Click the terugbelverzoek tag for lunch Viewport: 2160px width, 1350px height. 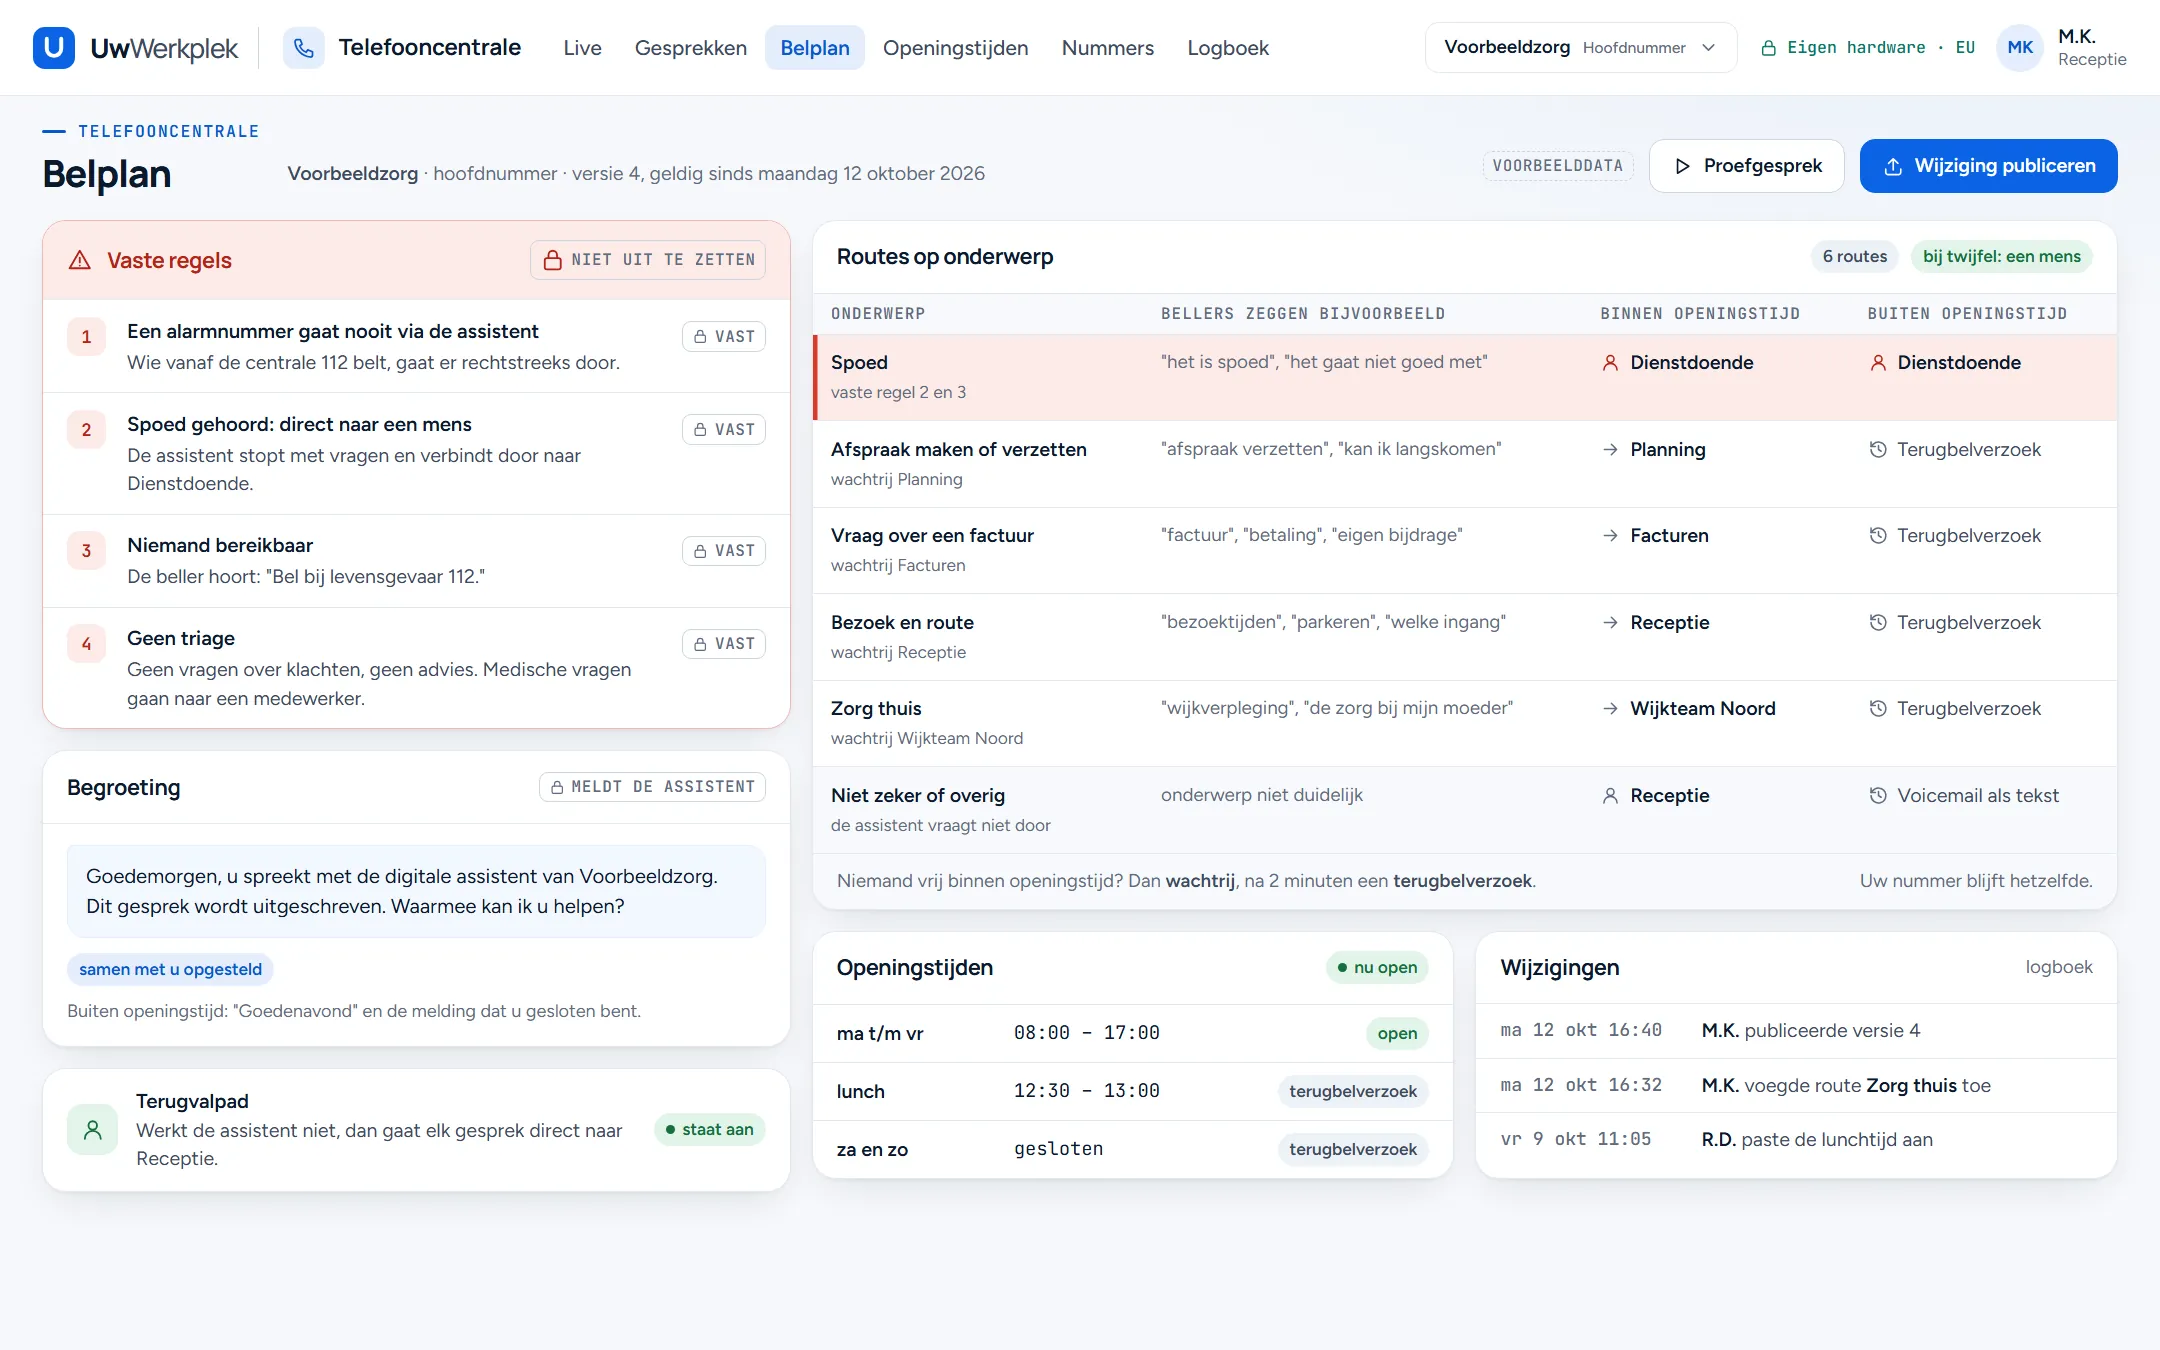[1353, 1092]
